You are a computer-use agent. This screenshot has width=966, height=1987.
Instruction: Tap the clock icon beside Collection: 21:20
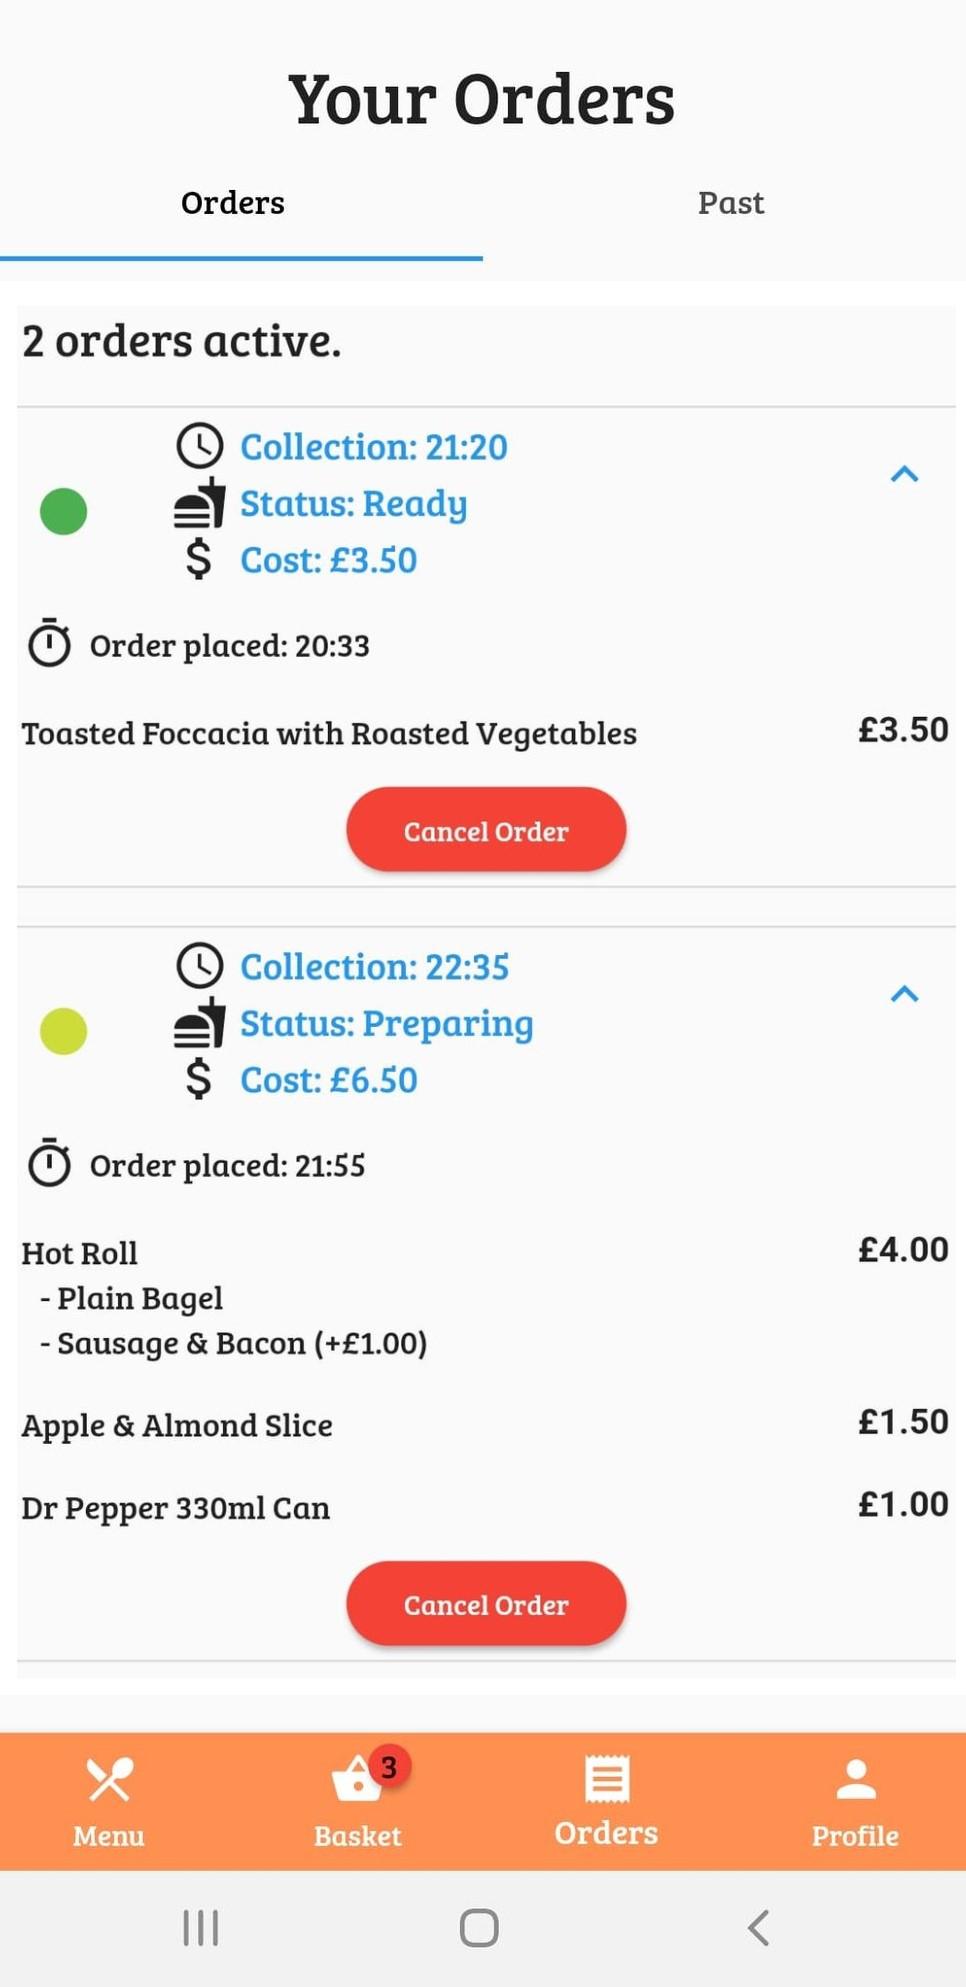pyautogui.click(x=200, y=446)
